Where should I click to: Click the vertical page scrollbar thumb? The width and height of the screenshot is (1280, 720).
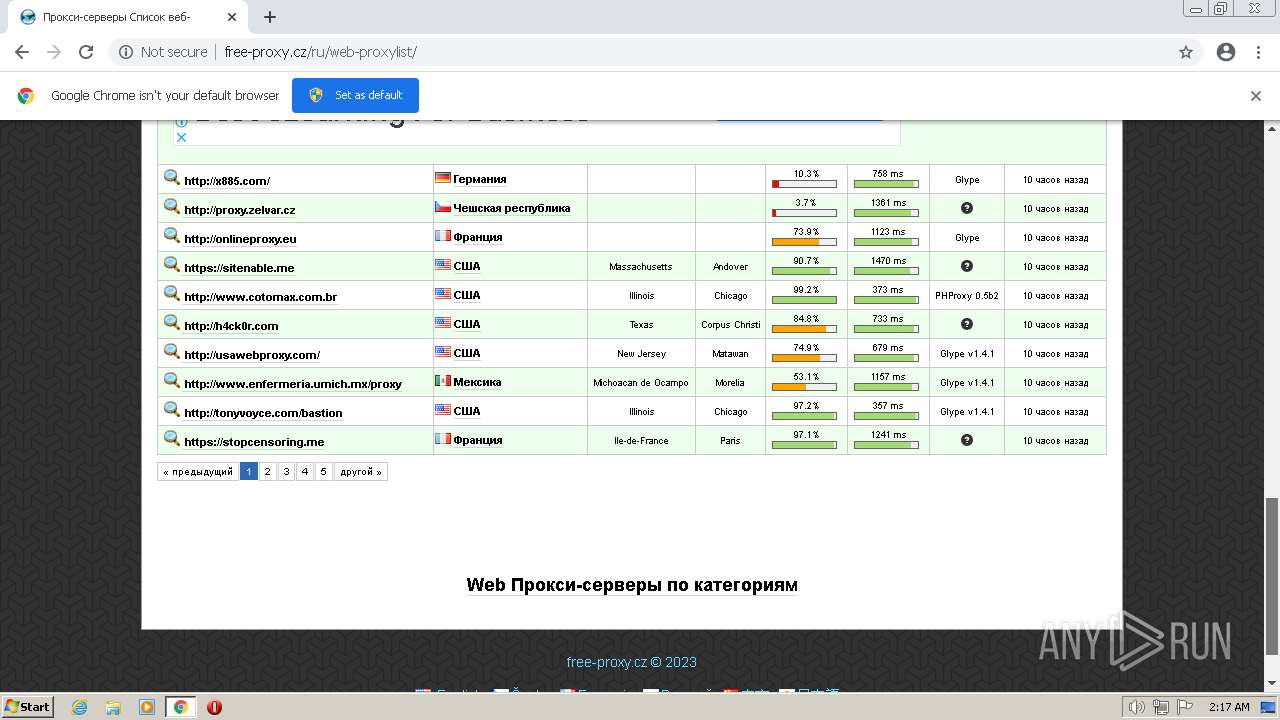[x=1272, y=577]
